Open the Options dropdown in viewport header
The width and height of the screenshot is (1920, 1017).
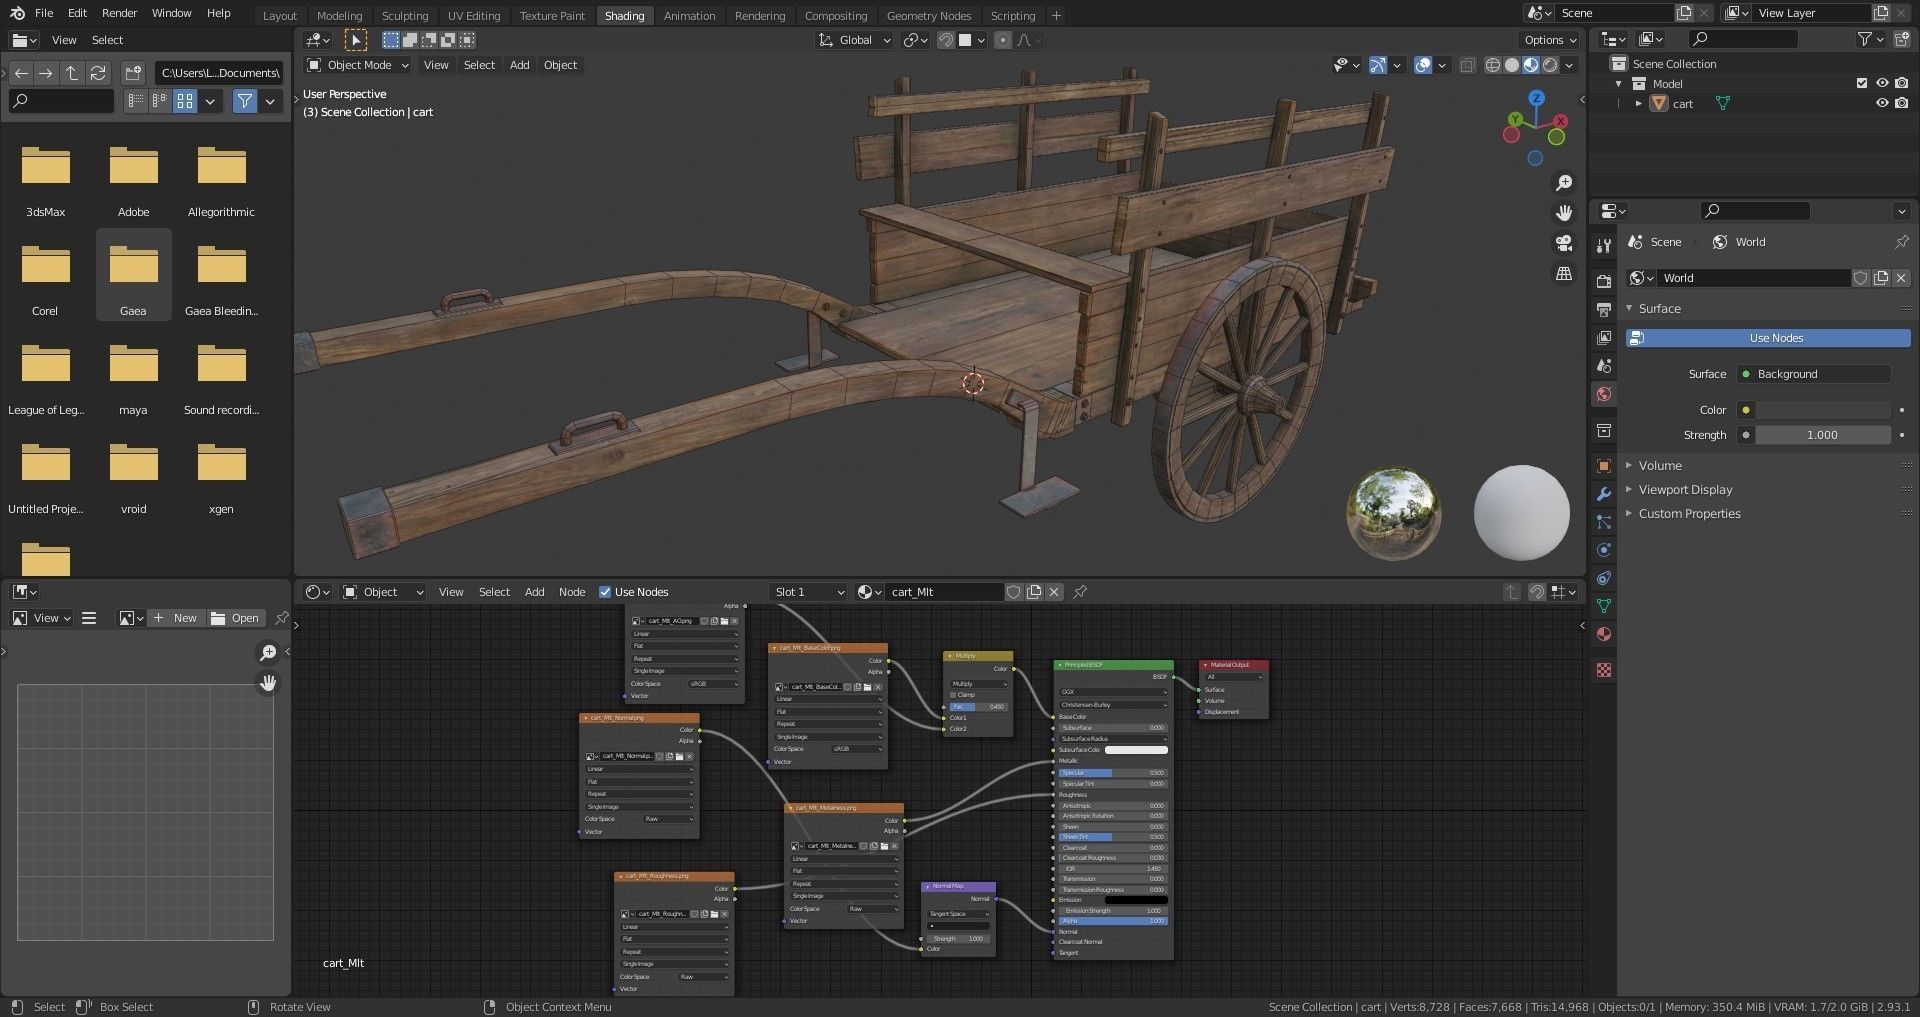1550,40
